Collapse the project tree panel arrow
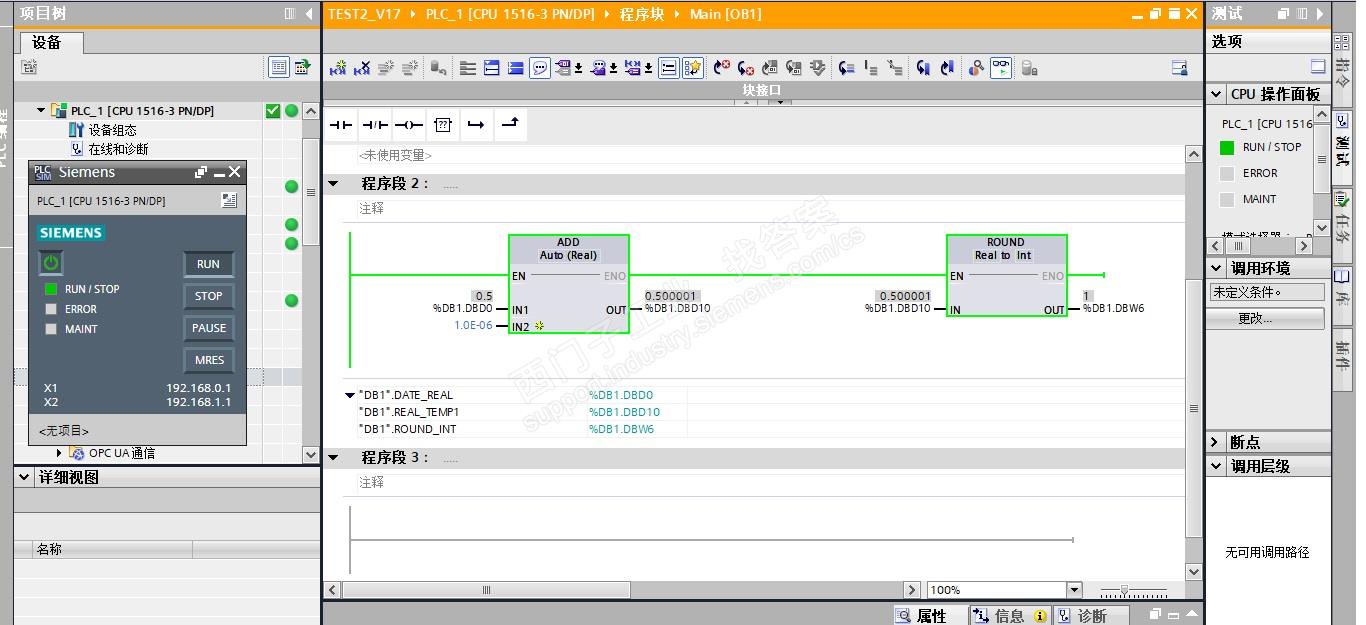 pos(309,14)
